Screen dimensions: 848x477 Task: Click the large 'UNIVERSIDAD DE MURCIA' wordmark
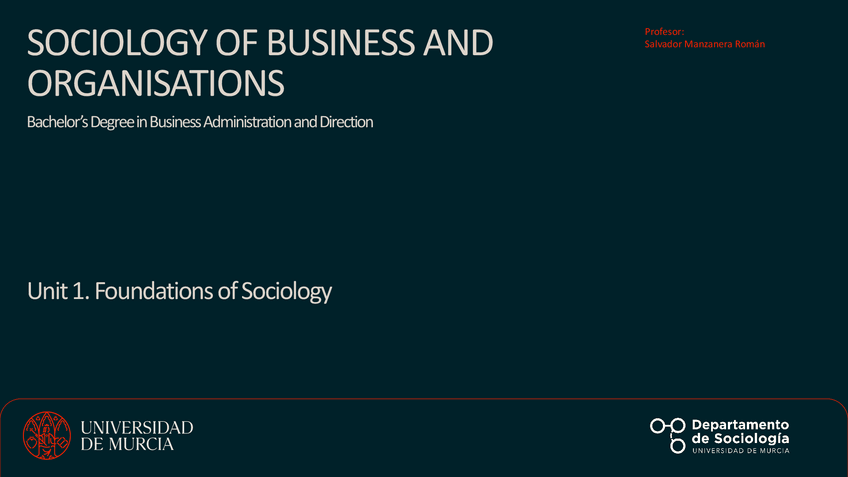tap(136, 436)
